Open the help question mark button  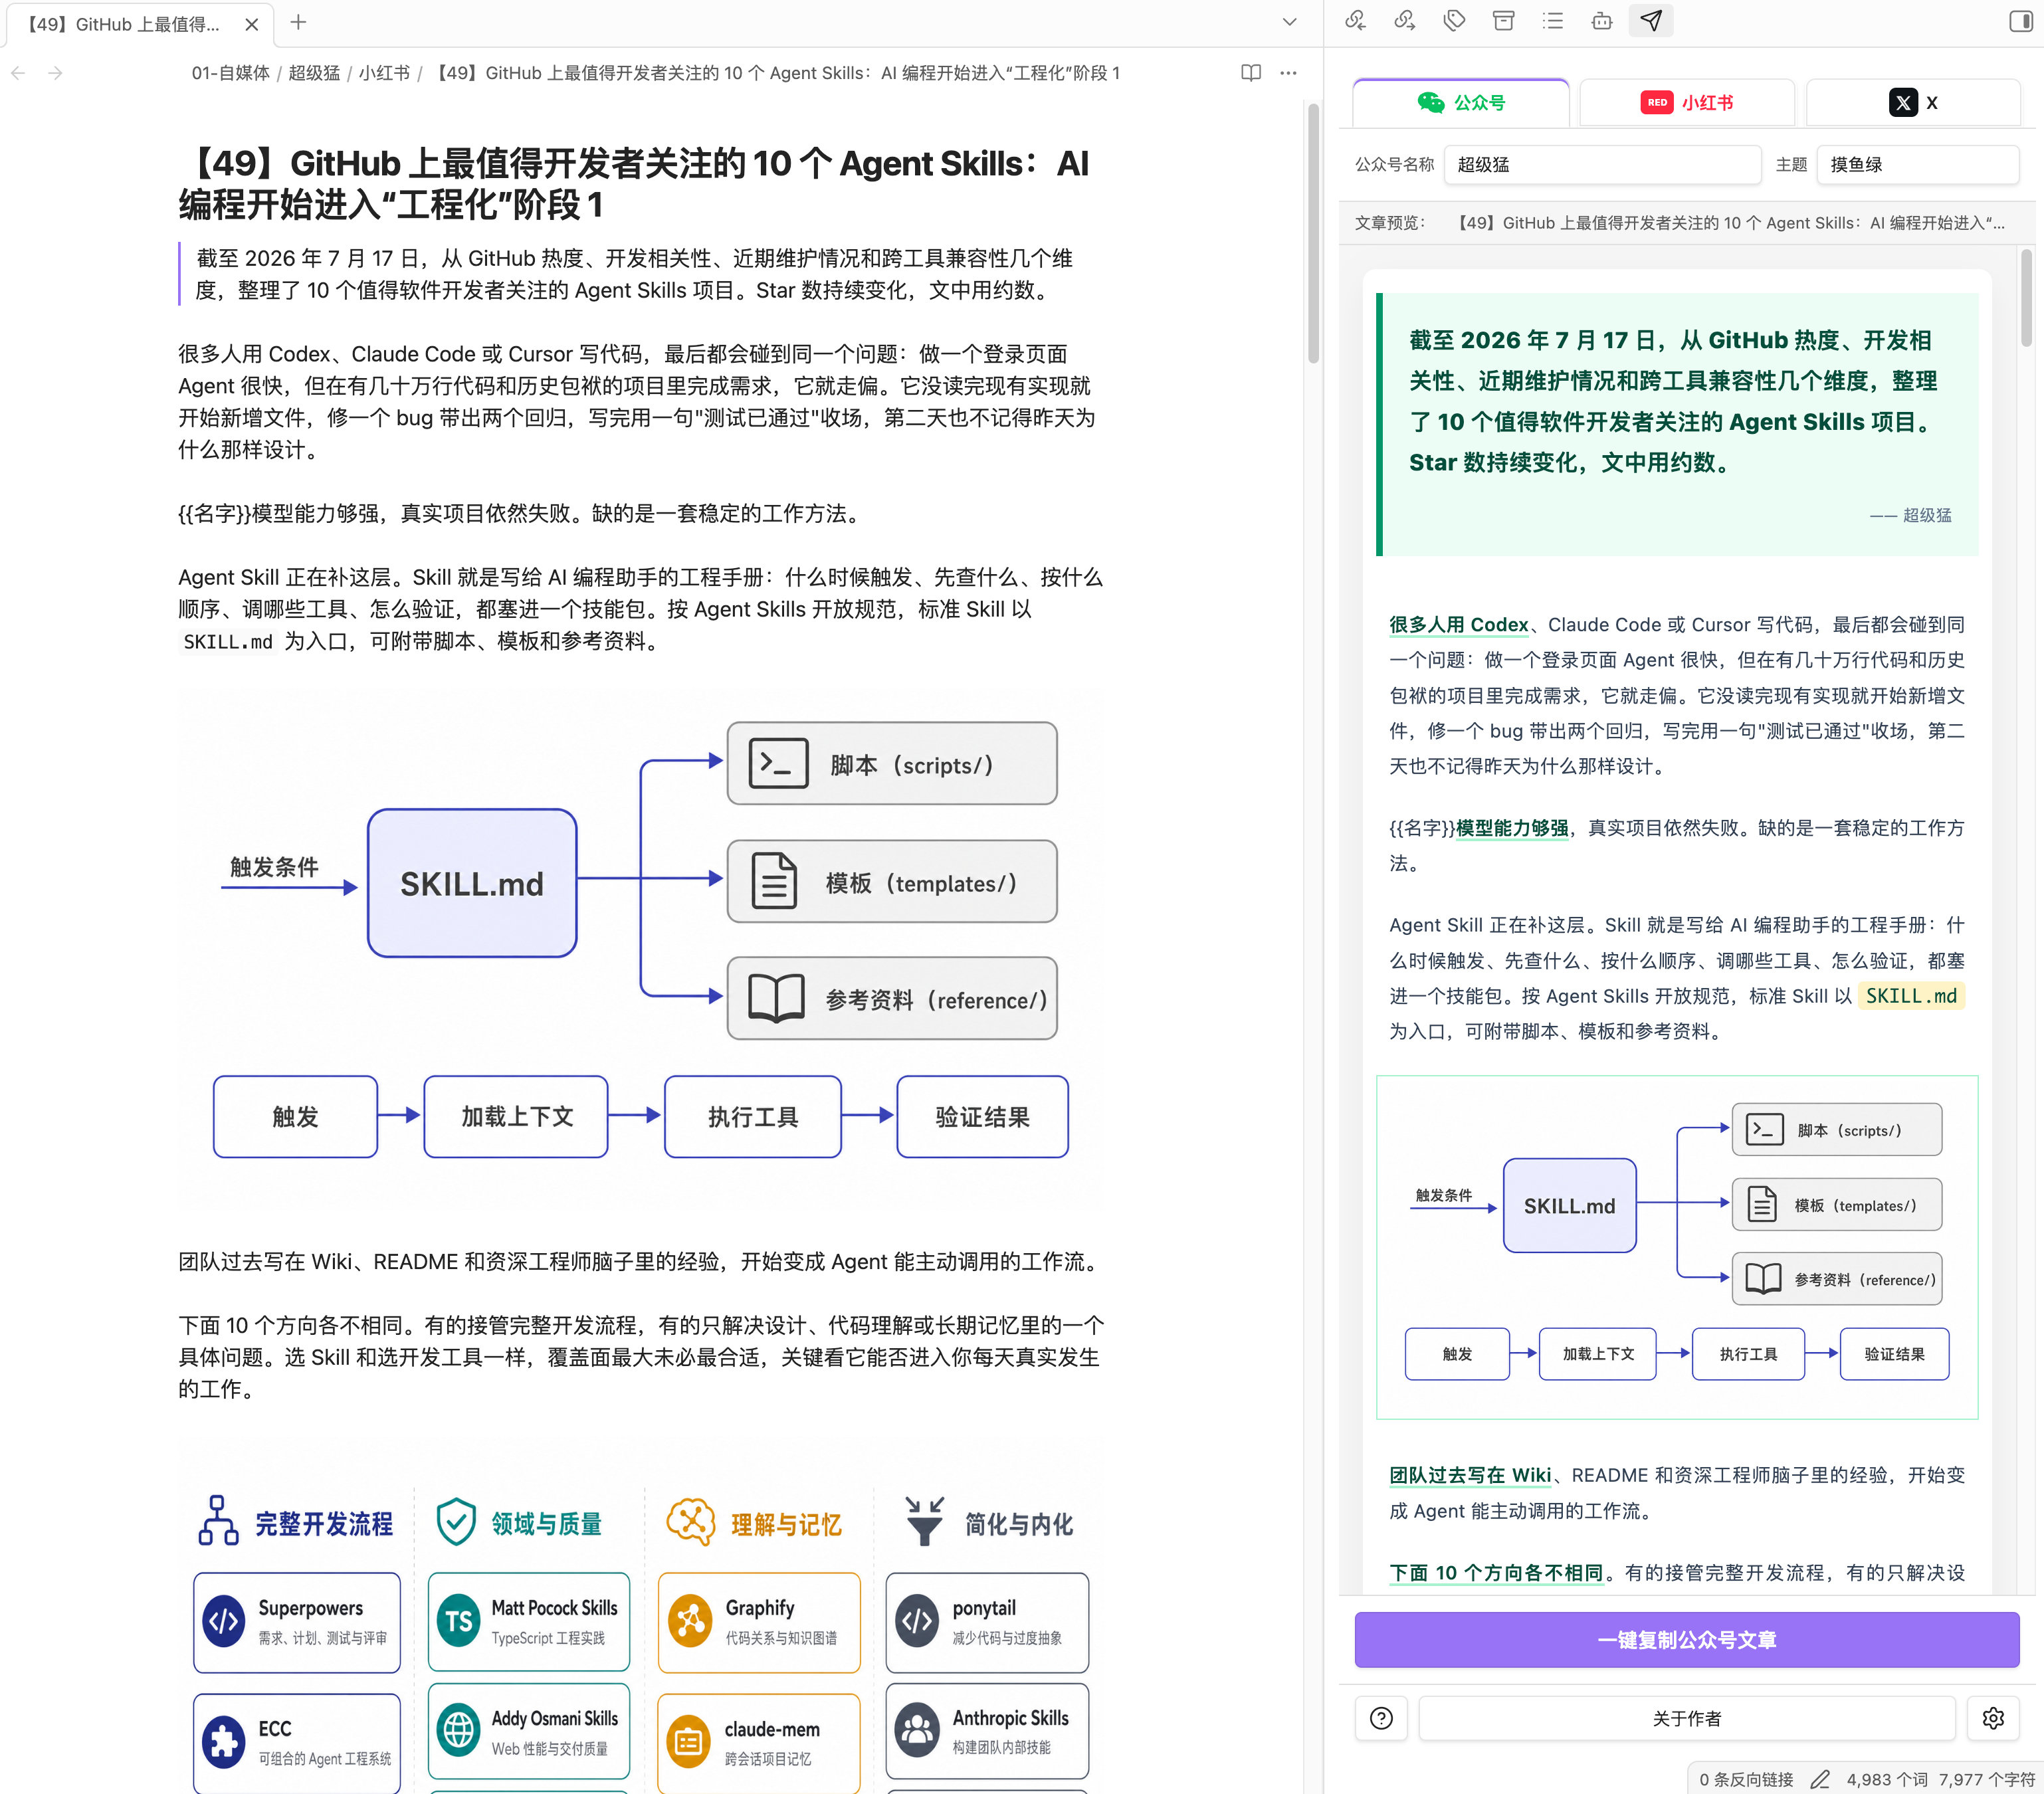point(1381,1718)
